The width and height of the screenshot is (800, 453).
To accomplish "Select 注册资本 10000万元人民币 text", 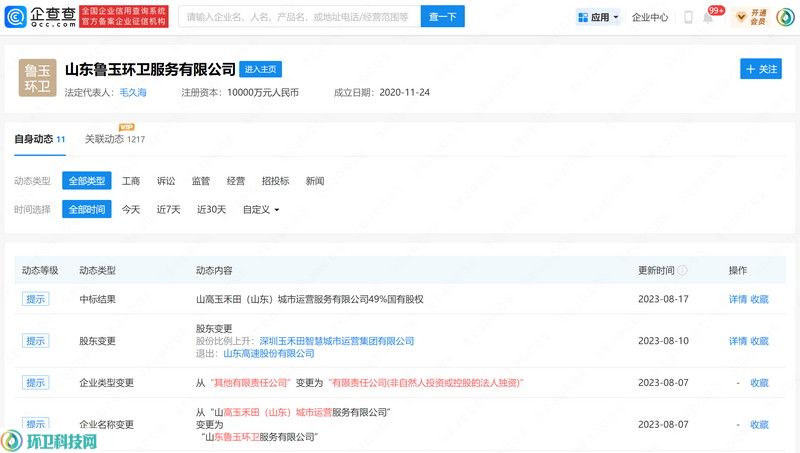I will (240, 92).
